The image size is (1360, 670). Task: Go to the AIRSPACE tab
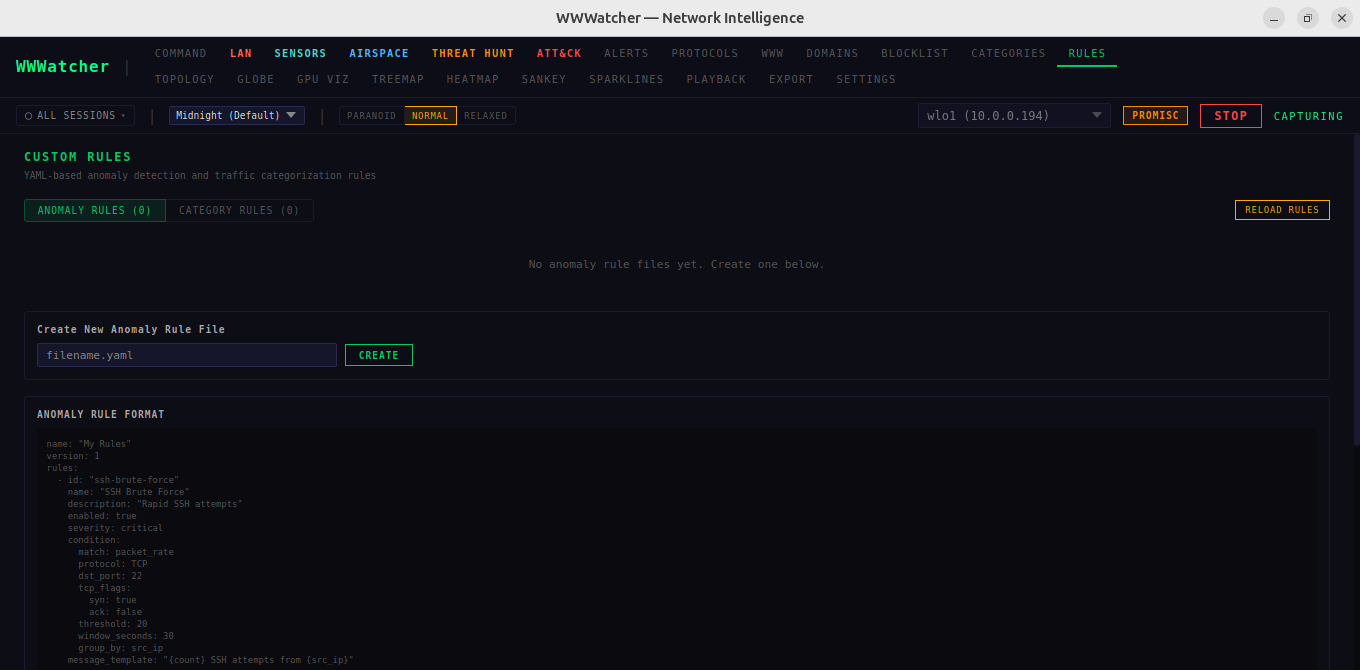coord(379,54)
